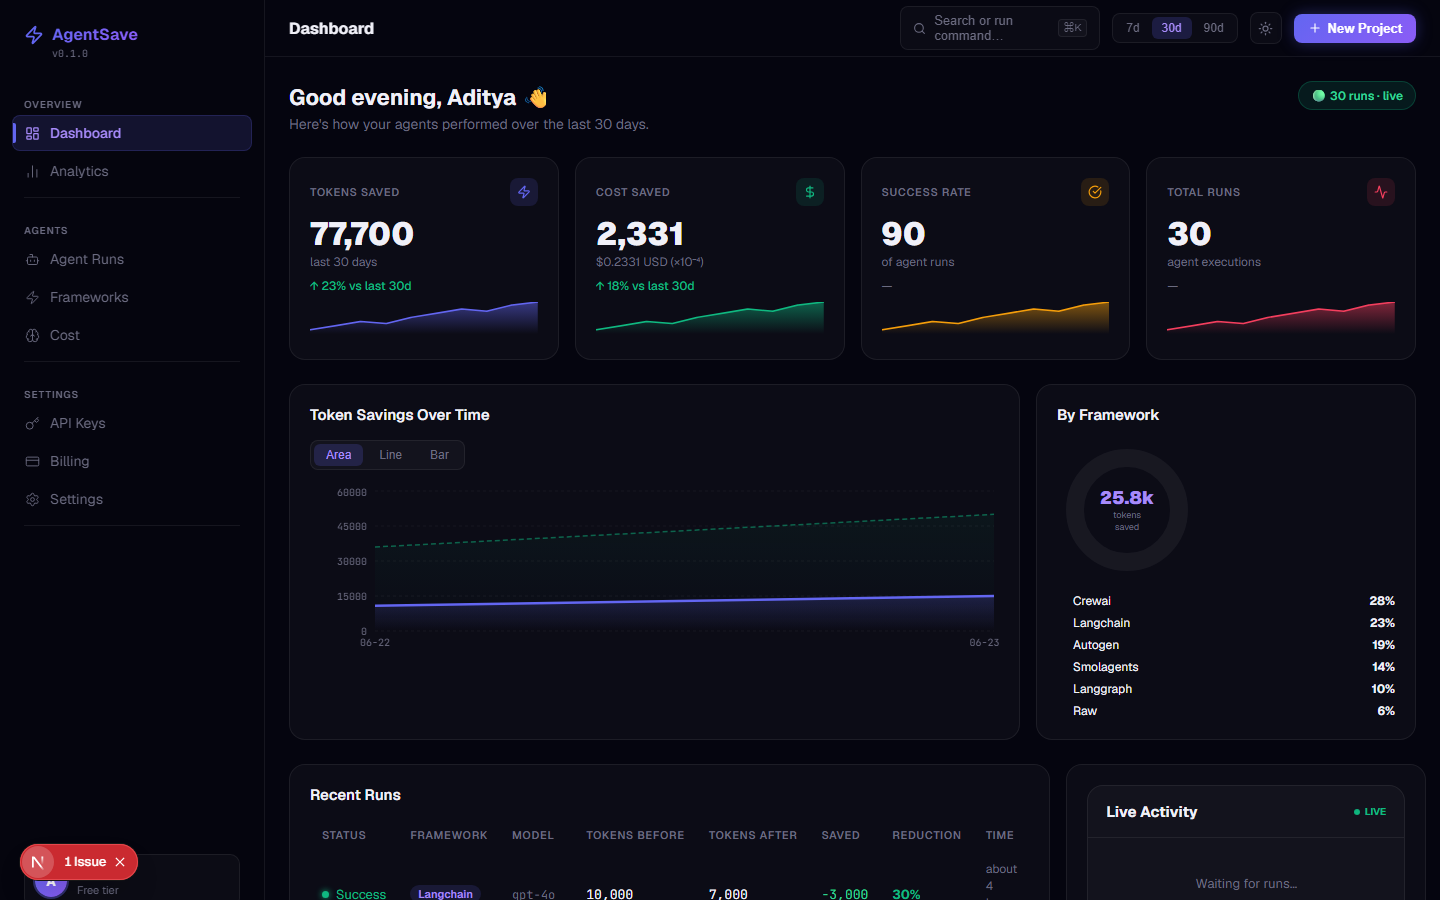Click the Agent Runs robot icon

tap(32, 260)
